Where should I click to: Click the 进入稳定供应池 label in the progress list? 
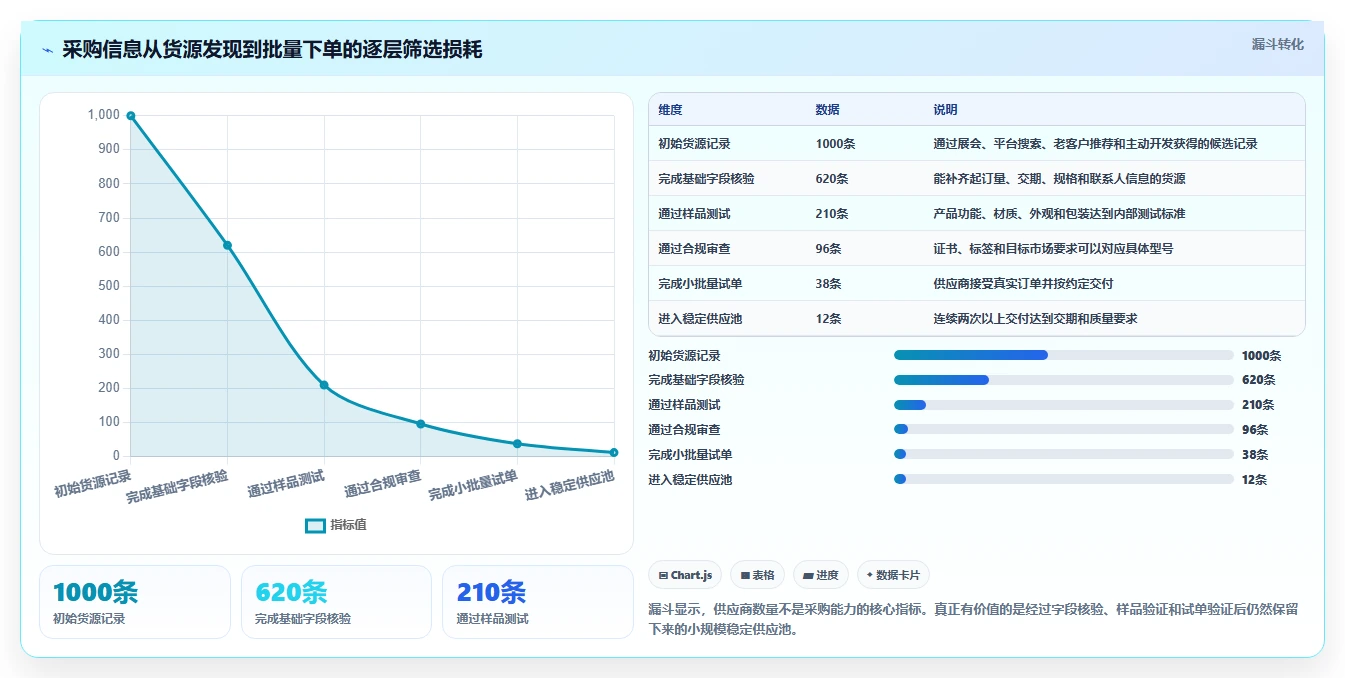point(690,479)
